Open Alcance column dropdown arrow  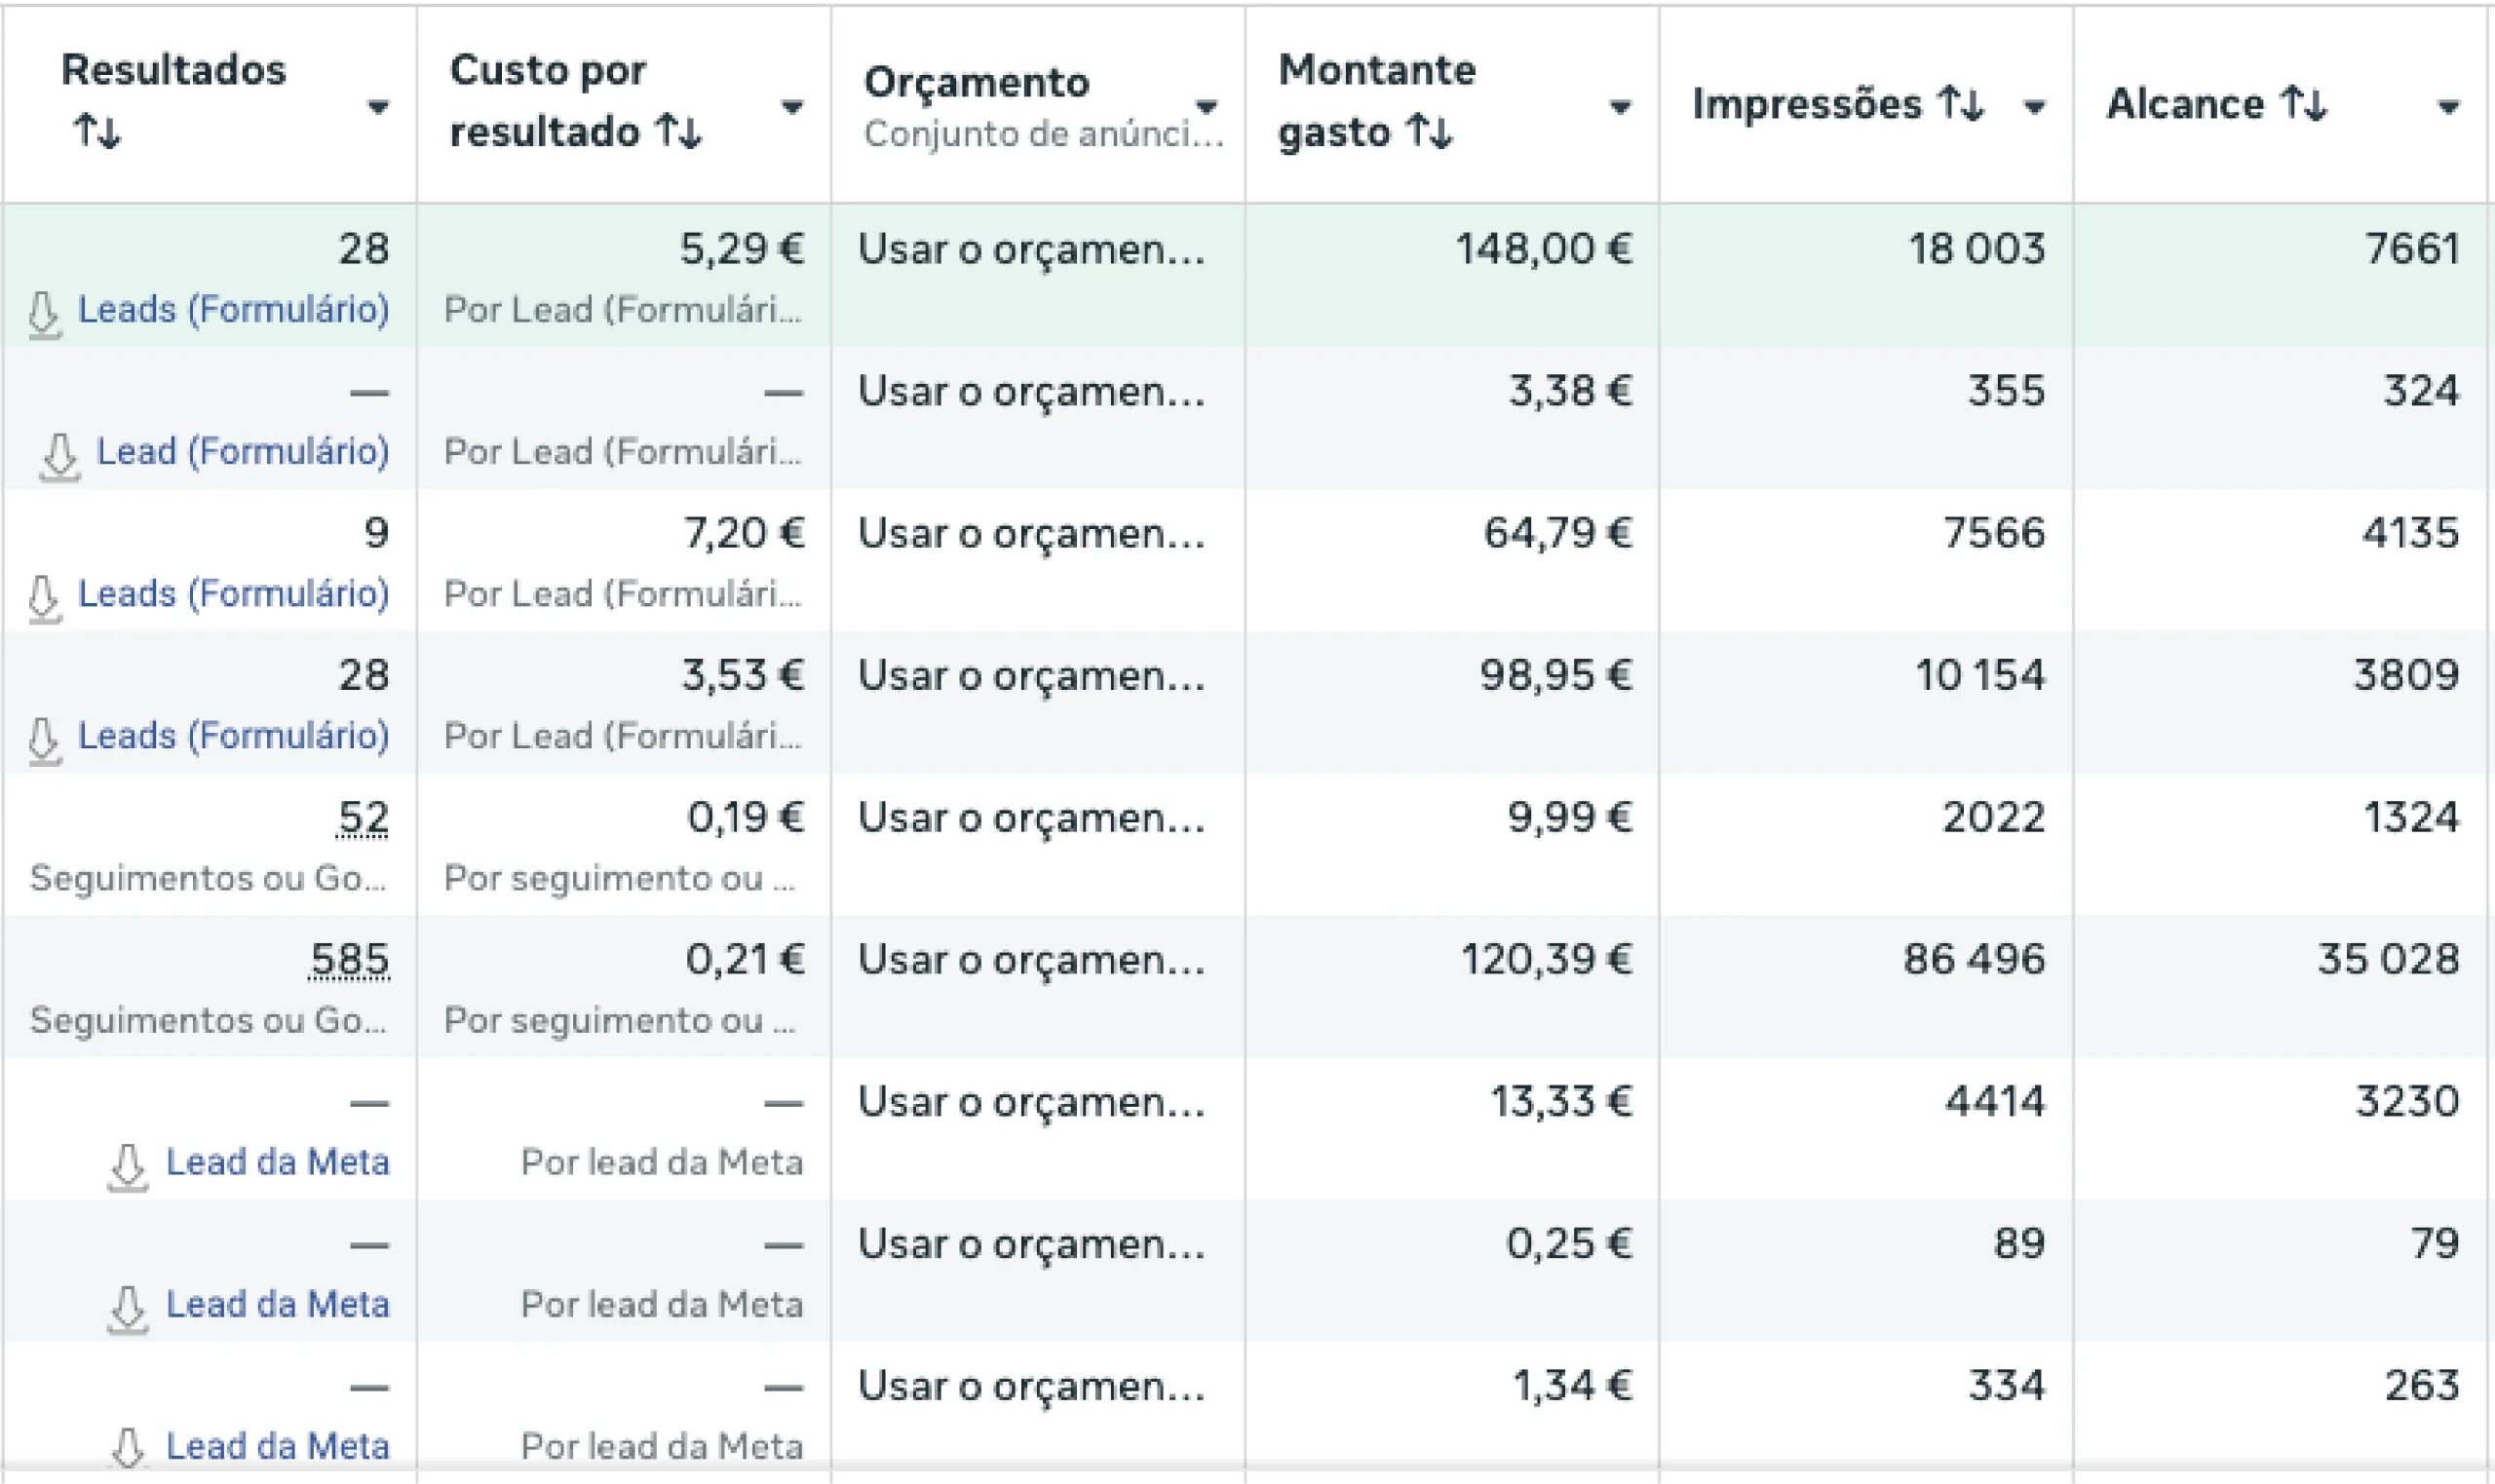coord(2448,107)
